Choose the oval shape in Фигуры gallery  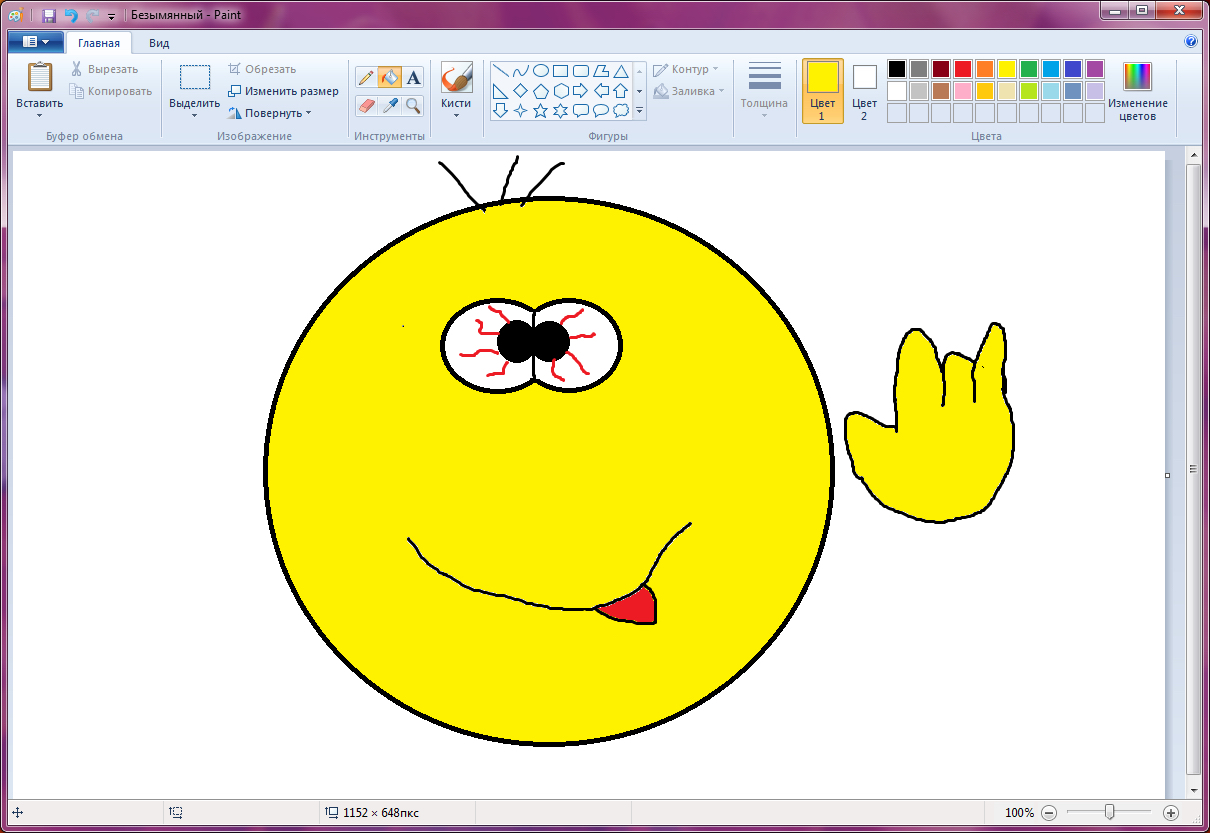tap(540, 71)
